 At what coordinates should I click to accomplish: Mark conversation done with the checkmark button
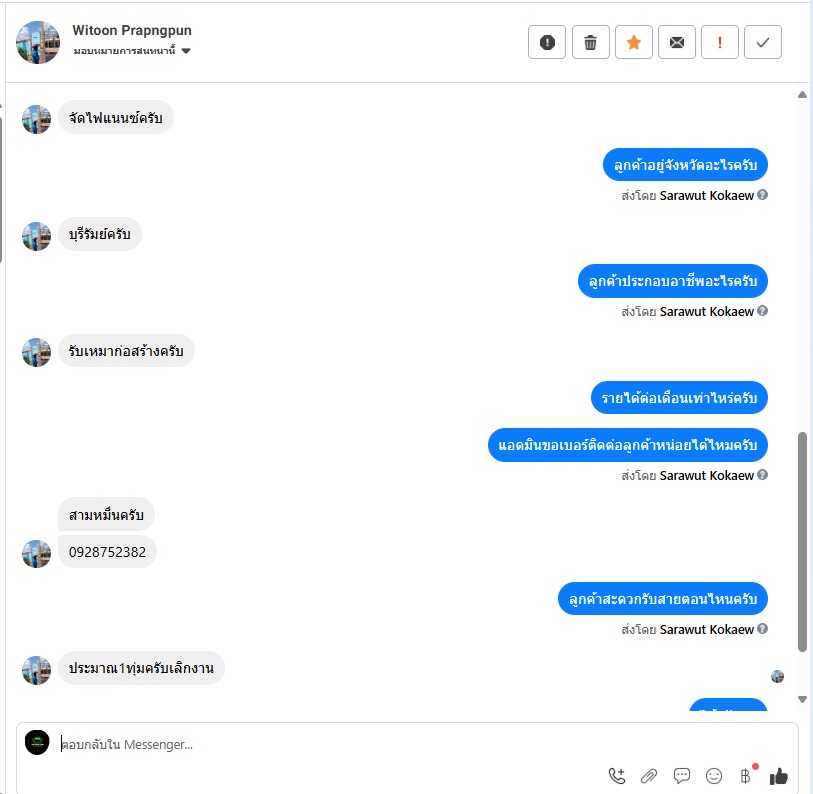click(x=763, y=42)
